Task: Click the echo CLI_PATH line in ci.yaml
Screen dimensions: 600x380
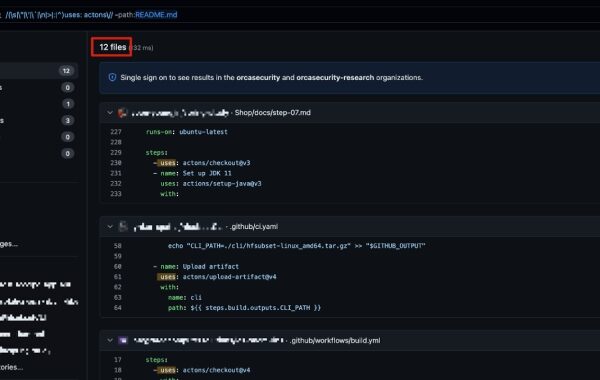Action: (x=297, y=246)
